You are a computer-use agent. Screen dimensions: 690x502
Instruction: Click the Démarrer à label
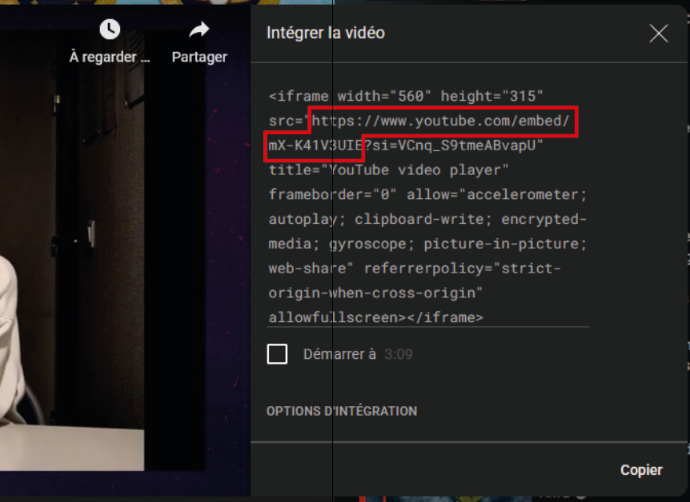pos(340,354)
